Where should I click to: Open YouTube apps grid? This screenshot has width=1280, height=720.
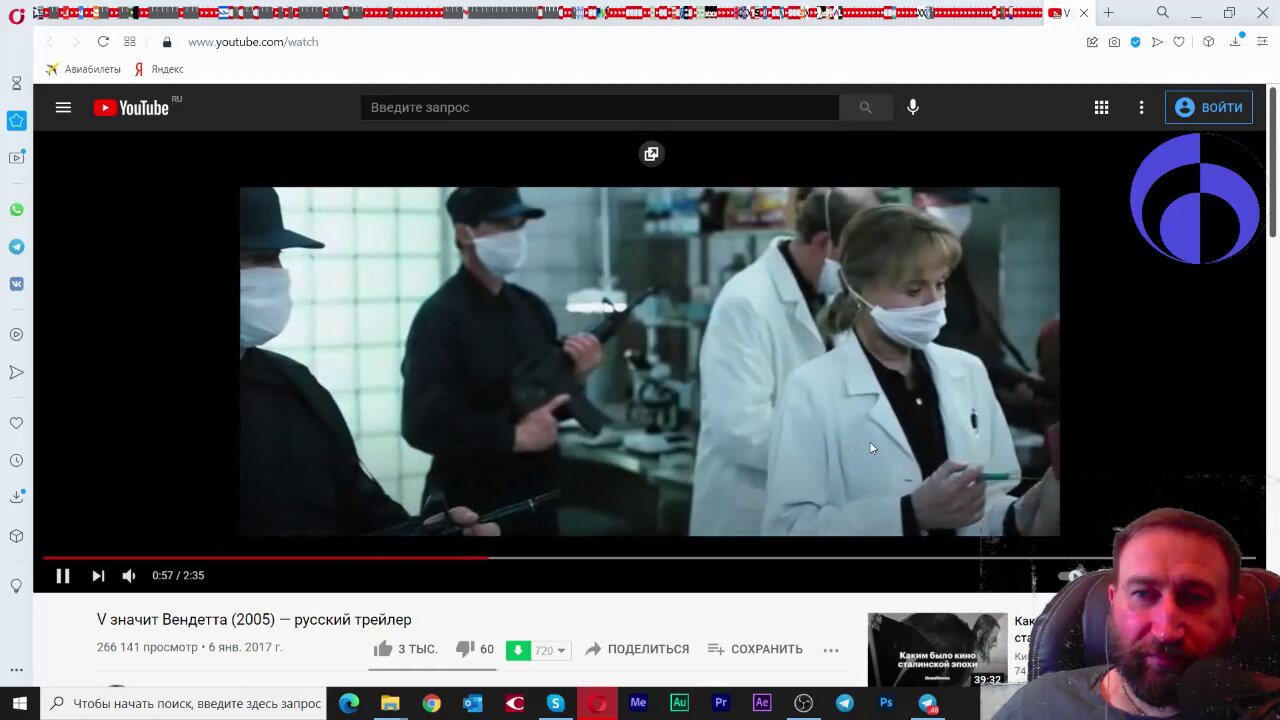click(1101, 107)
